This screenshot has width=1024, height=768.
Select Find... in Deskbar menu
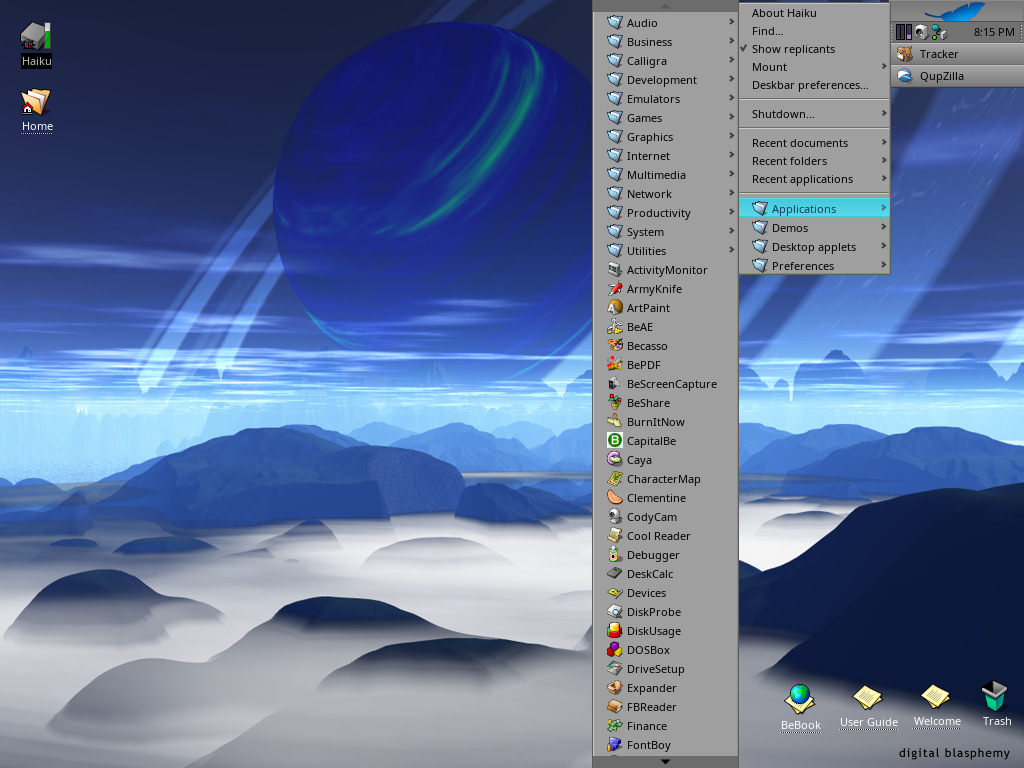(x=814, y=31)
